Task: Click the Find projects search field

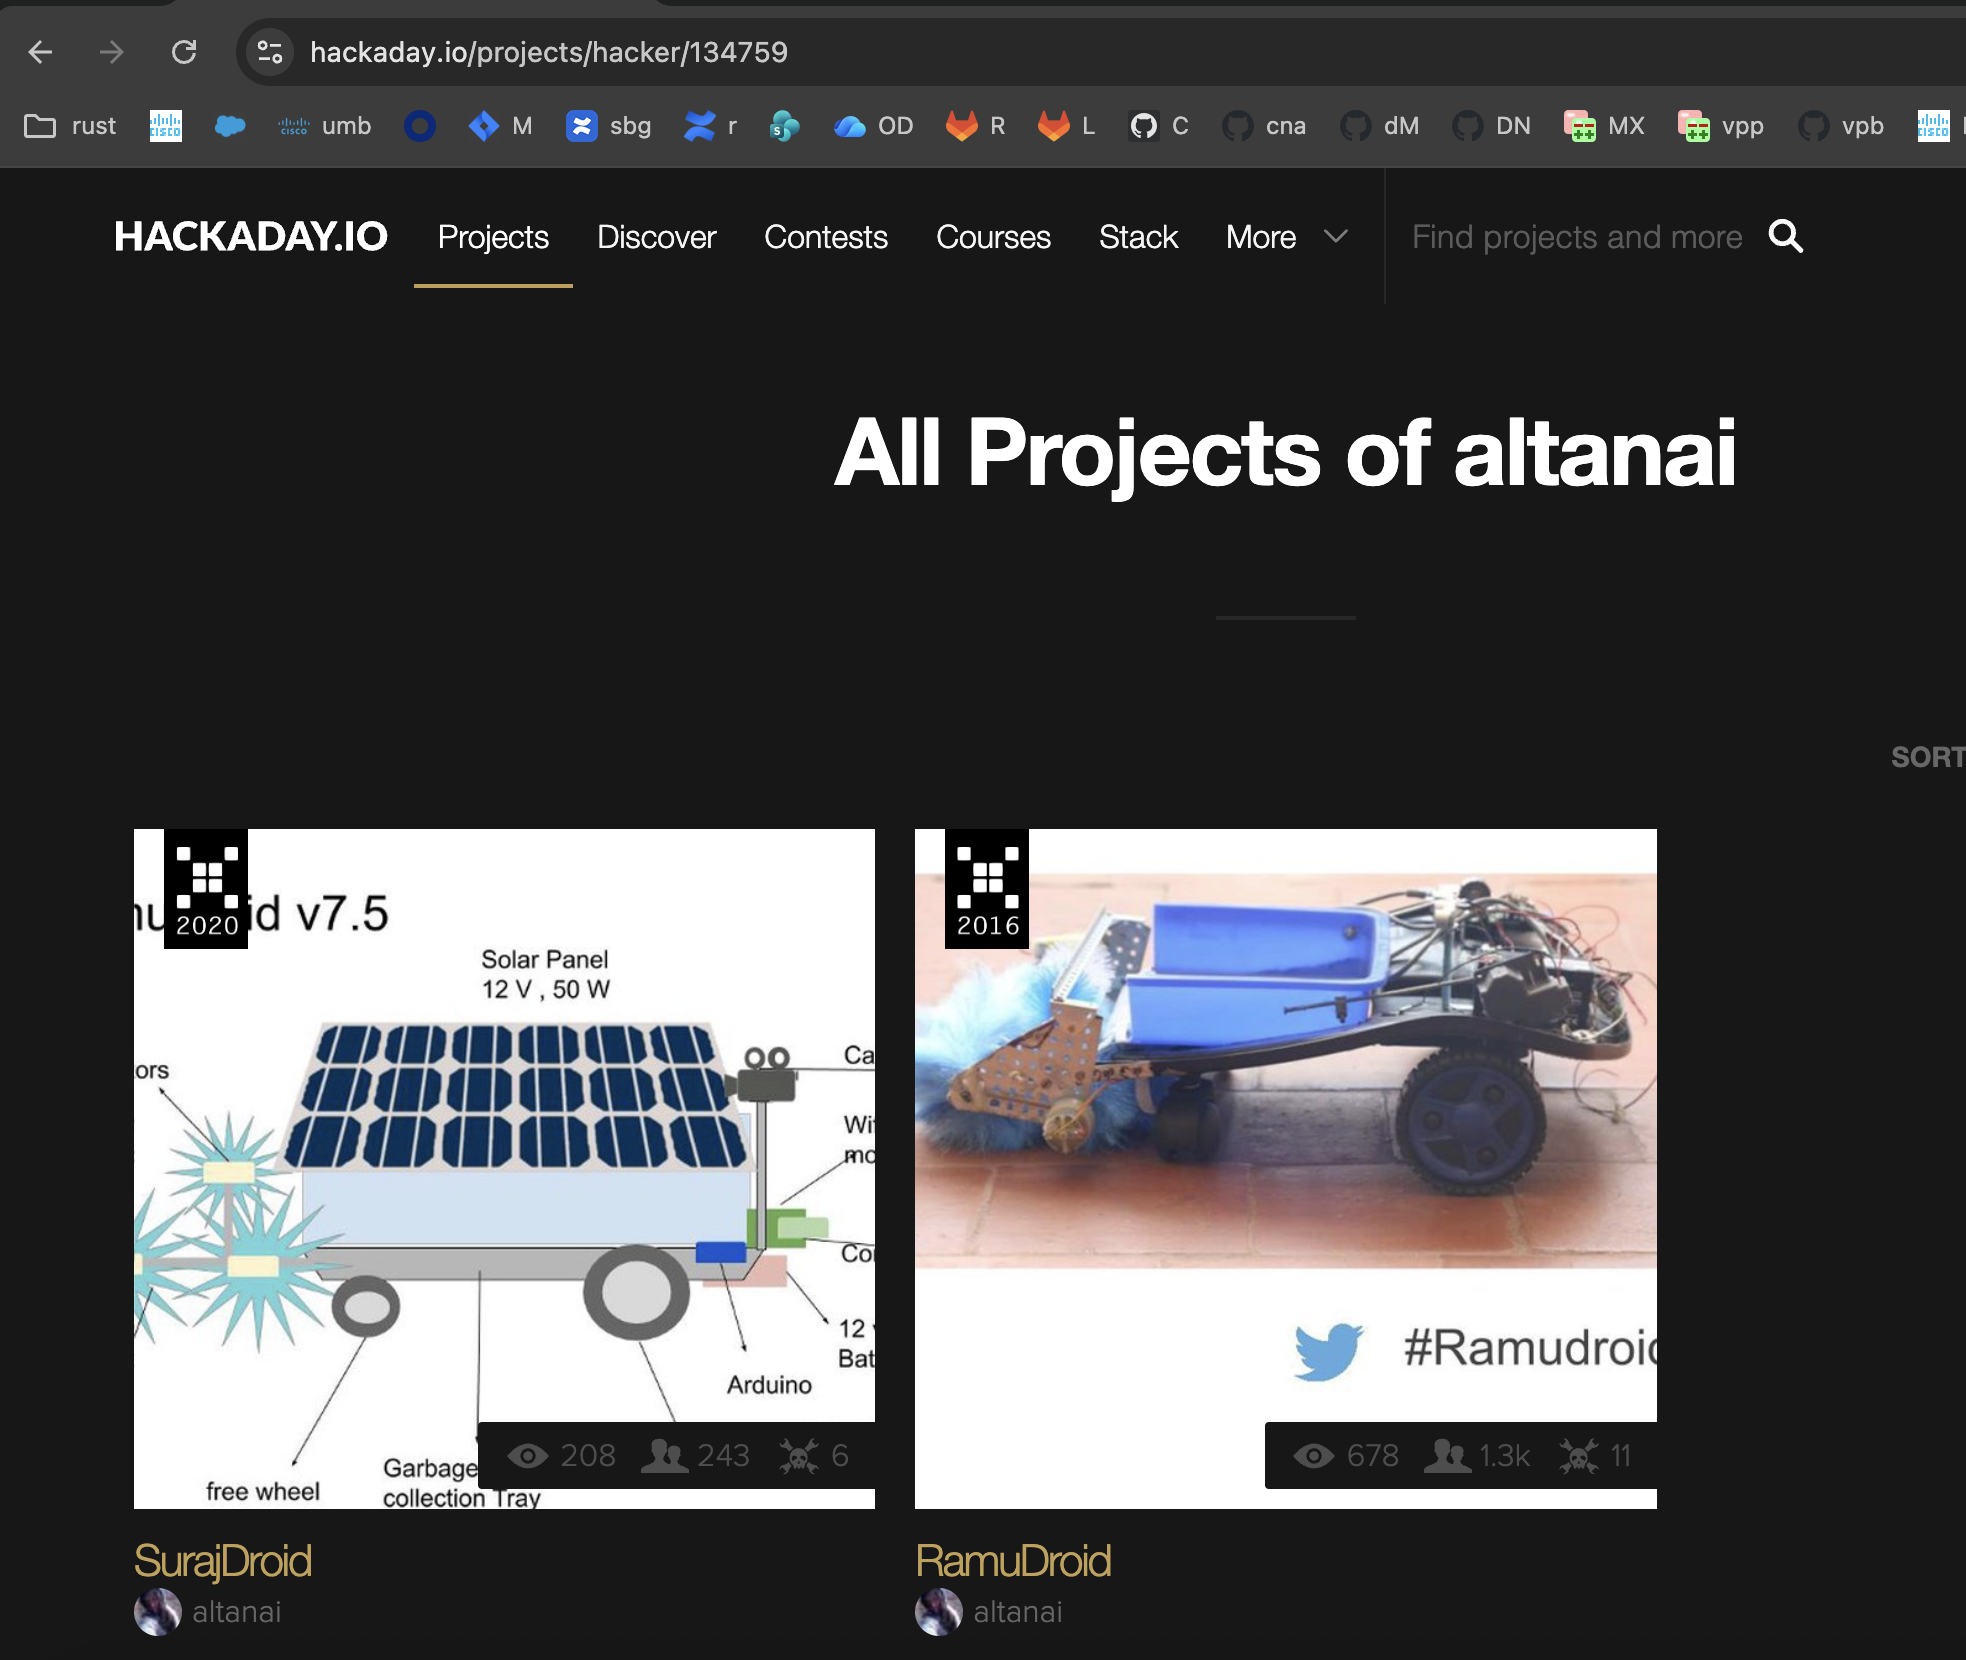Action: tap(1576, 237)
